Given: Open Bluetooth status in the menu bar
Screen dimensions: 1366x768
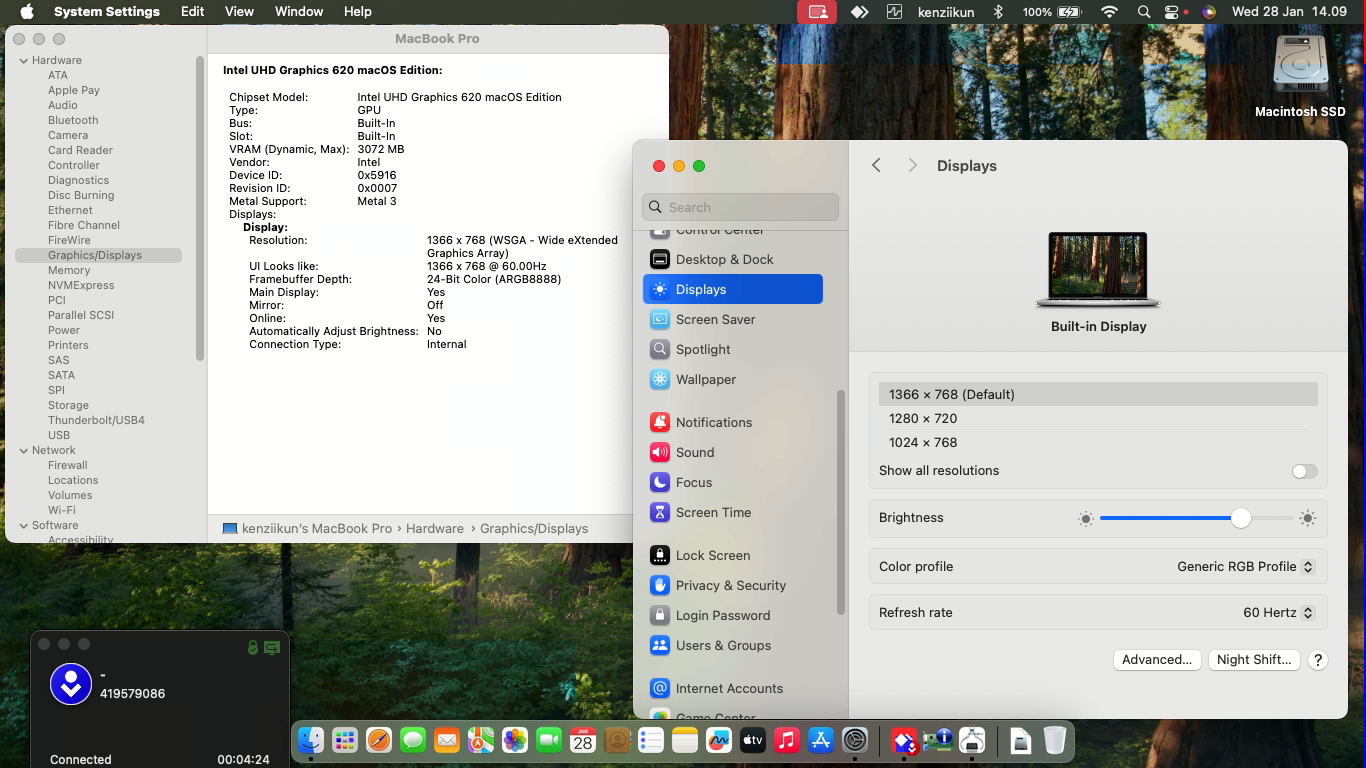Looking at the screenshot, I should point(997,12).
